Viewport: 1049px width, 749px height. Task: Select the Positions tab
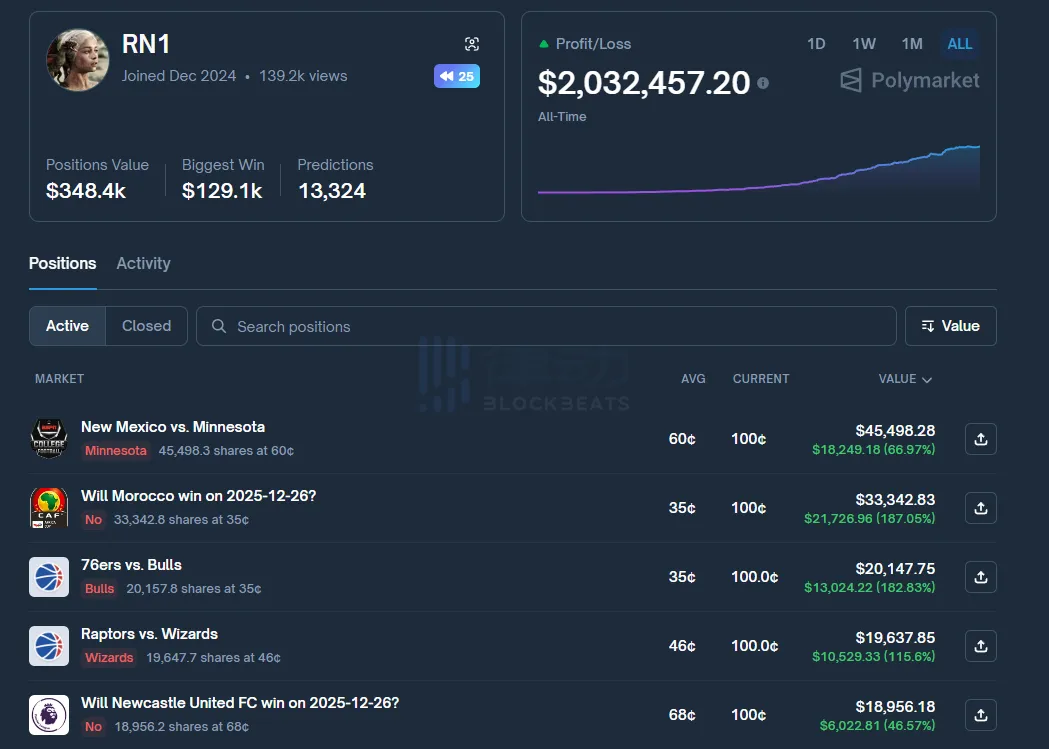coord(62,263)
